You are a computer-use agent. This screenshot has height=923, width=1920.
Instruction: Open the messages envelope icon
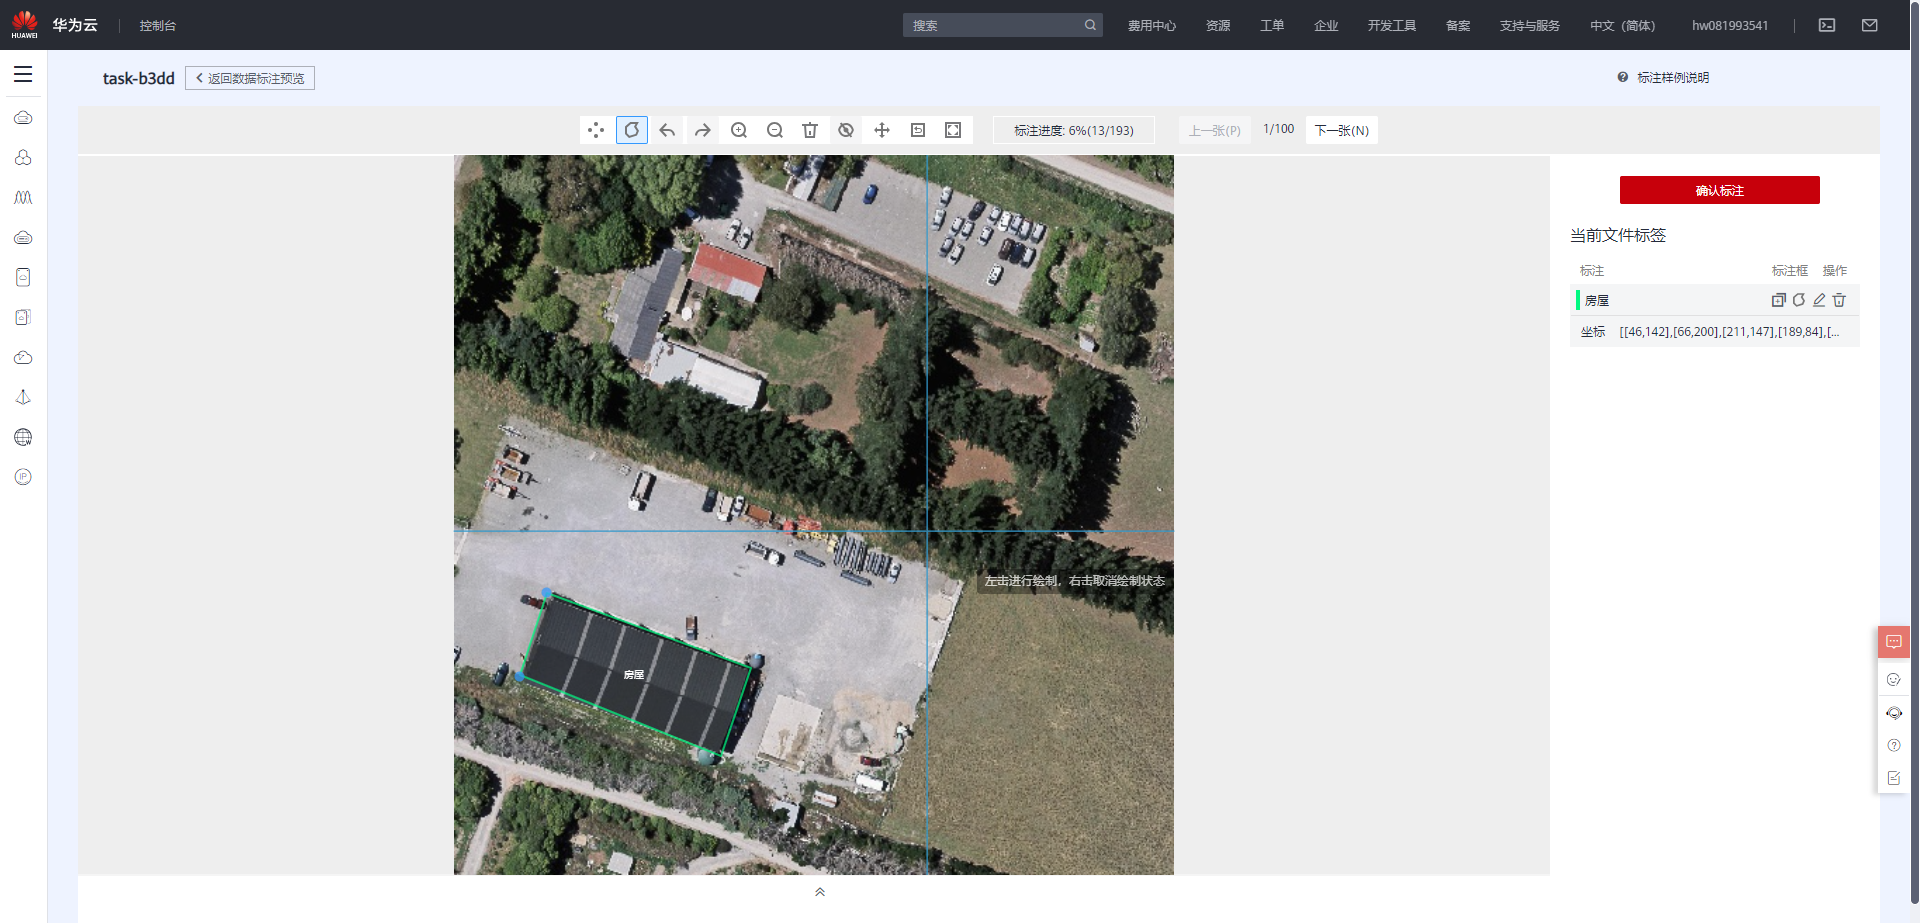tap(1870, 25)
